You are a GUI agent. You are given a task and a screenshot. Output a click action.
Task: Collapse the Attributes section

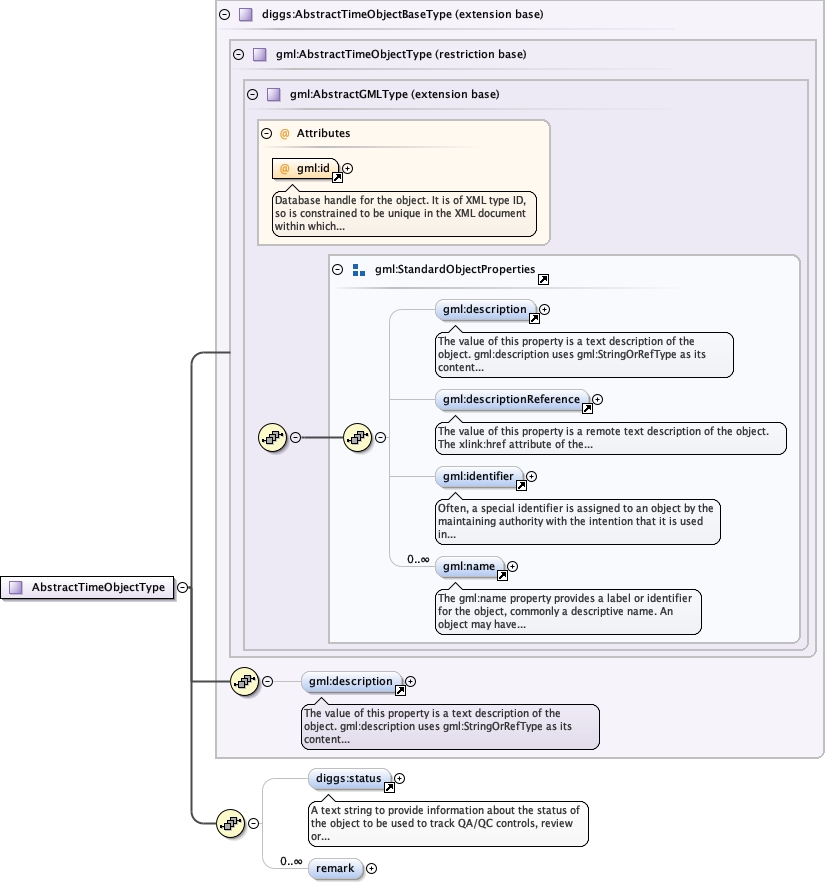266,133
